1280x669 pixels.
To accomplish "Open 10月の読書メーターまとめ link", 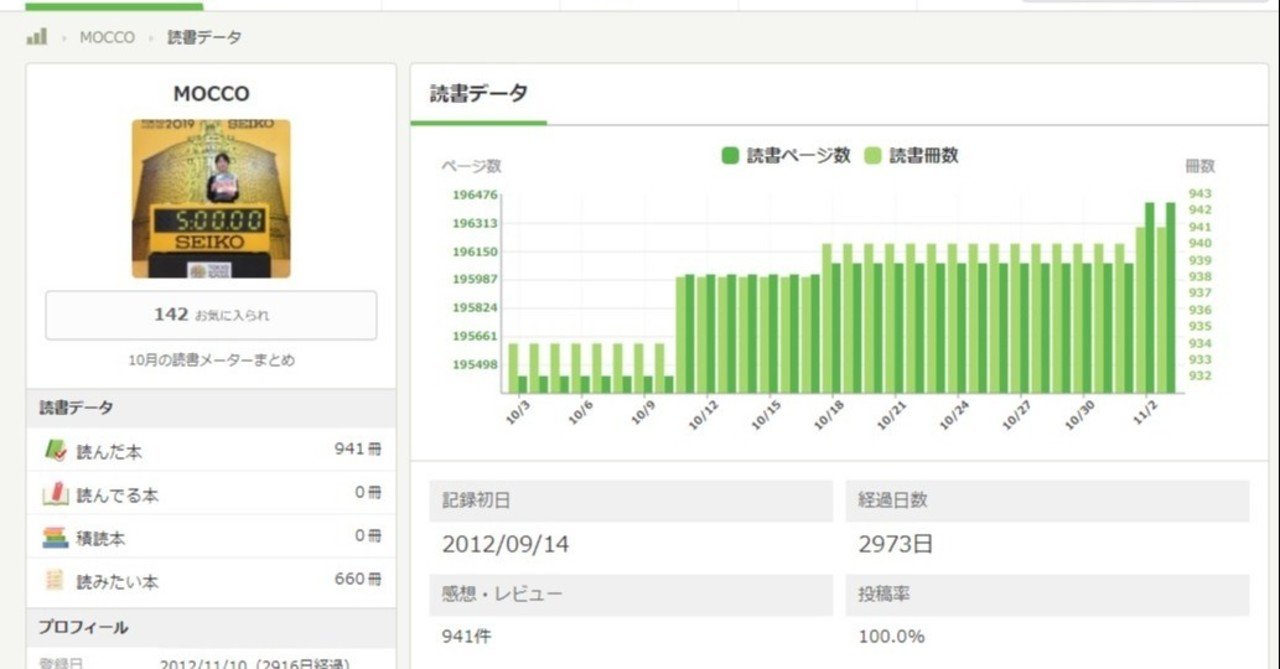I will point(211,360).
